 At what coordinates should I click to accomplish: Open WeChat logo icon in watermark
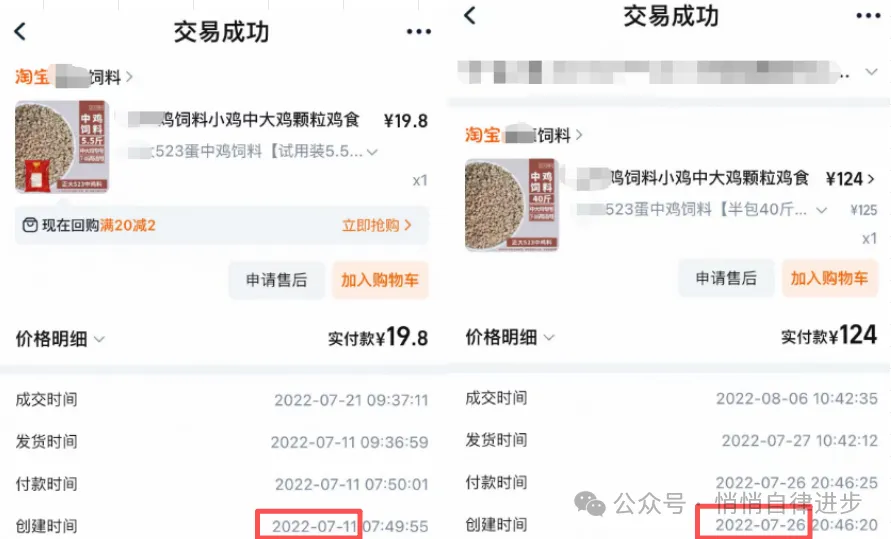[x=590, y=503]
